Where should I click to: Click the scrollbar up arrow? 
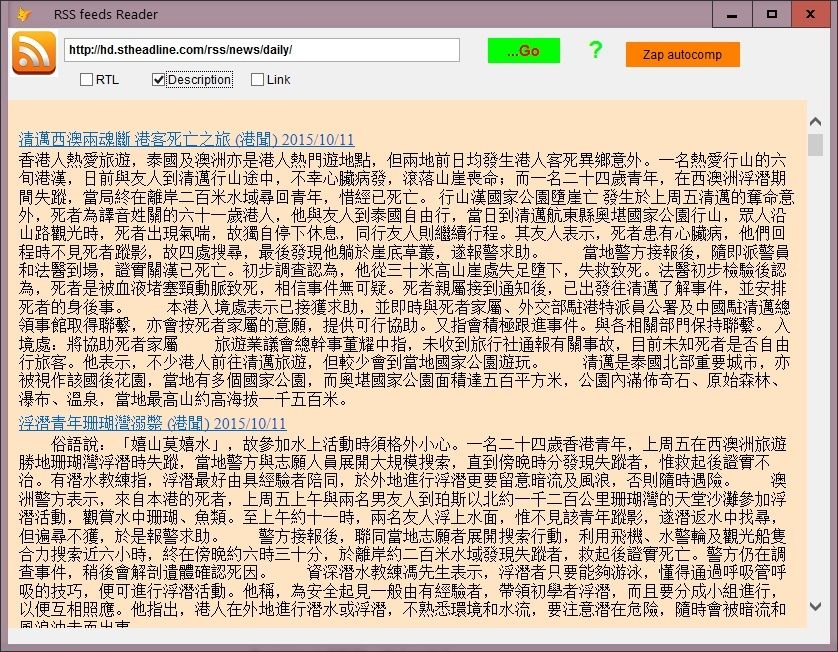click(815, 119)
